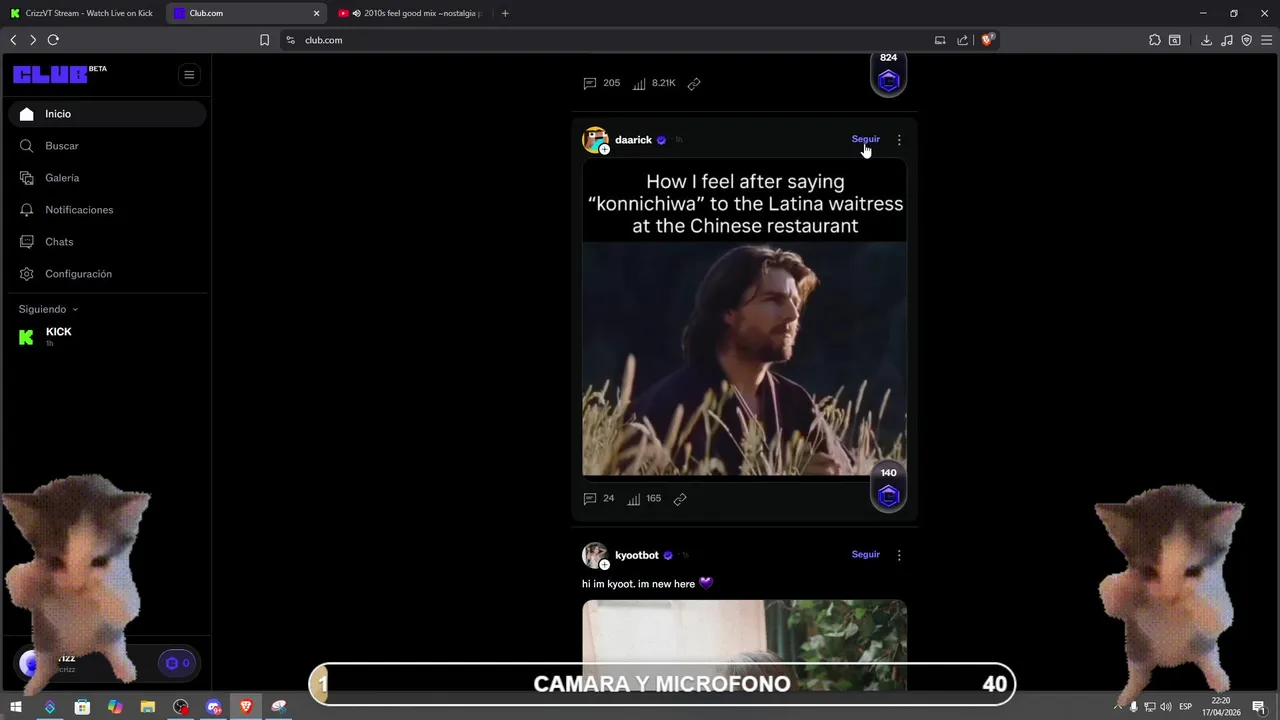The image size is (1280, 720).
Task: Open Microsoft Store from taskbar
Action: [82, 707]
